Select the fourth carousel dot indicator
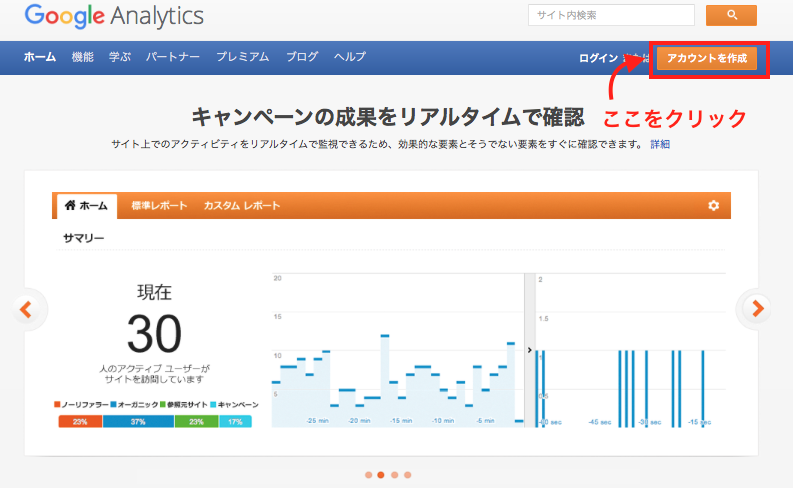 (x=408, y=475)
